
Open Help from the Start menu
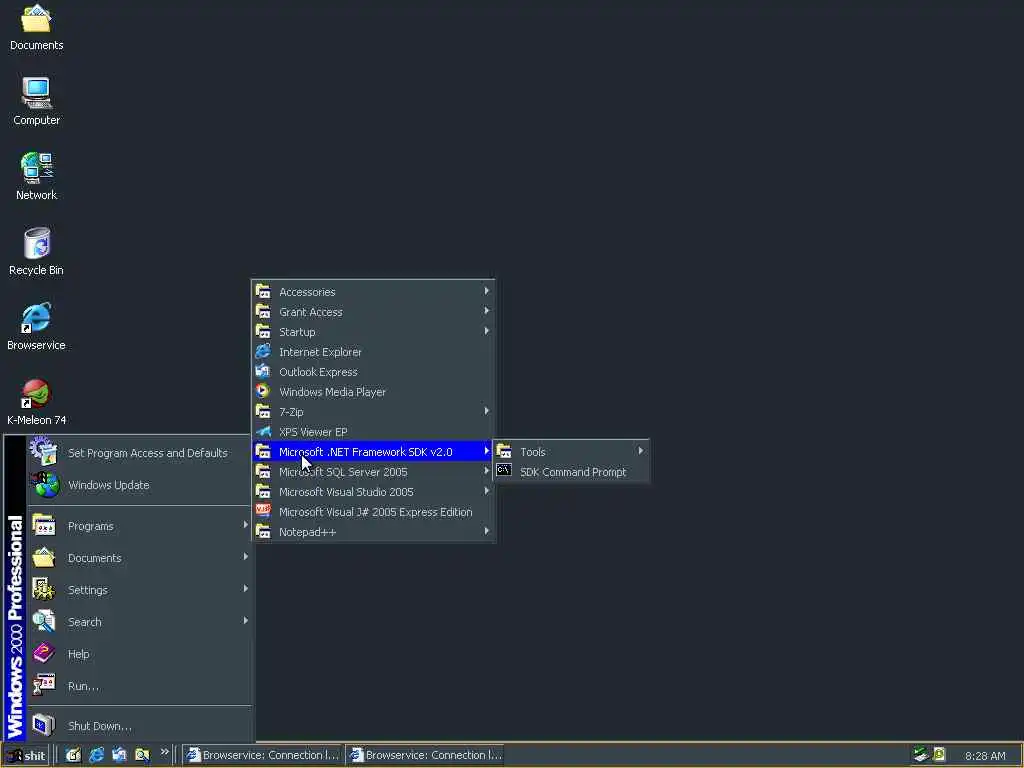(x=138, y=654)
